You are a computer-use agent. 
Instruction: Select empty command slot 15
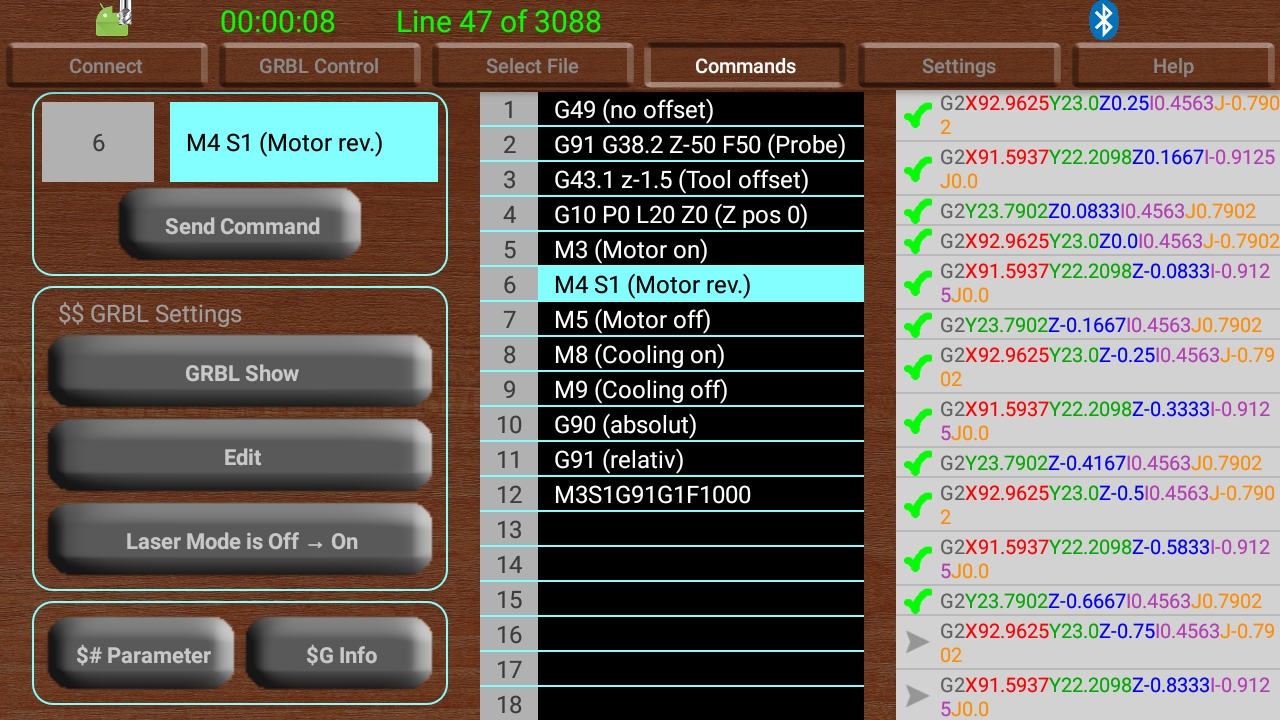[x=672, y=600]
